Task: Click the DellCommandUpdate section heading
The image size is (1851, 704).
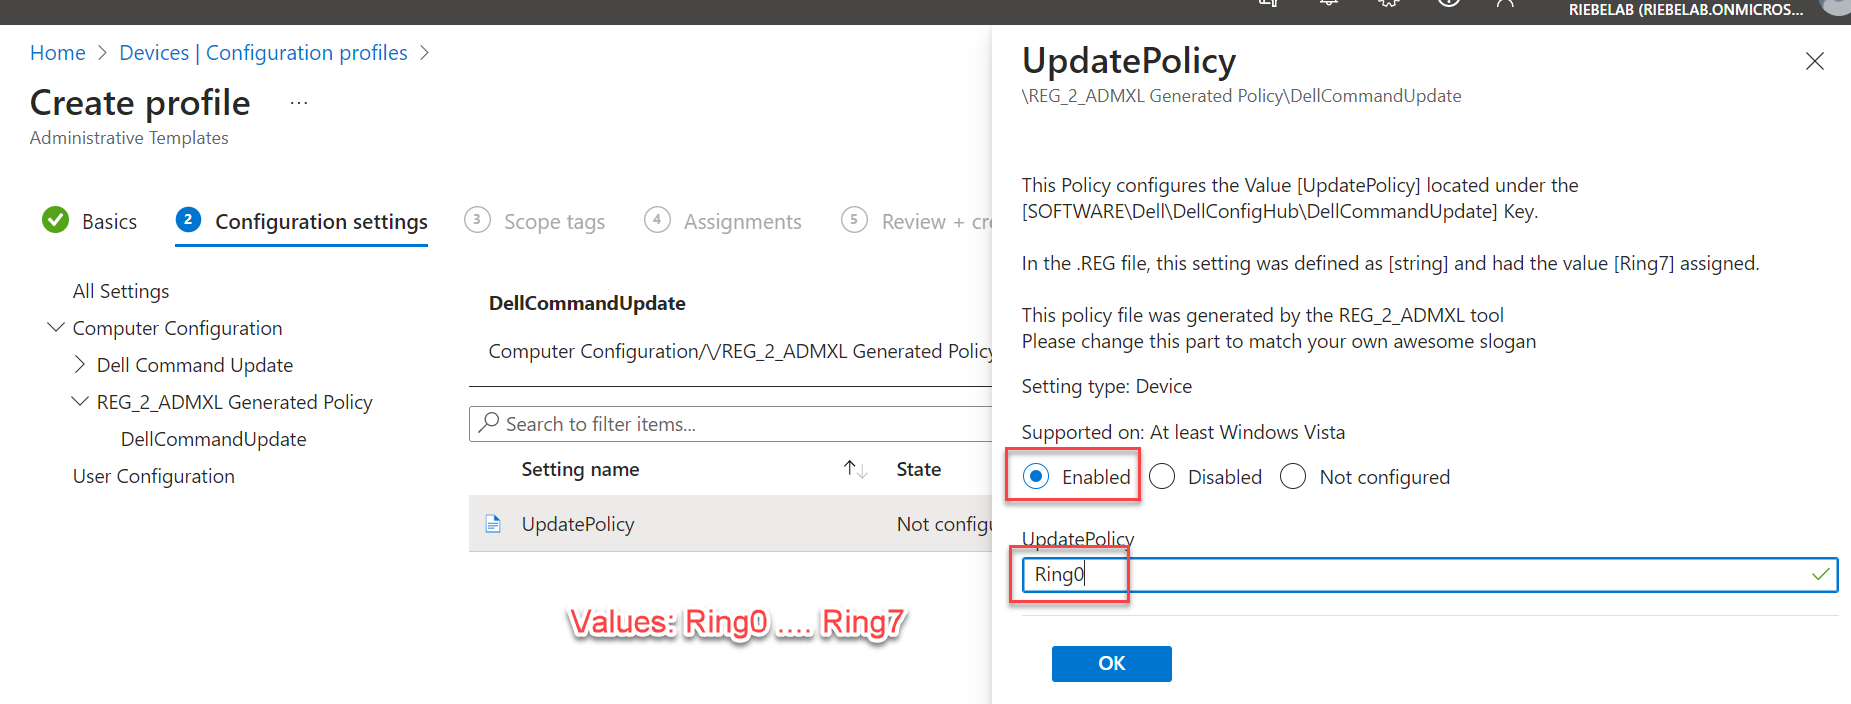Action: [587, 303]
